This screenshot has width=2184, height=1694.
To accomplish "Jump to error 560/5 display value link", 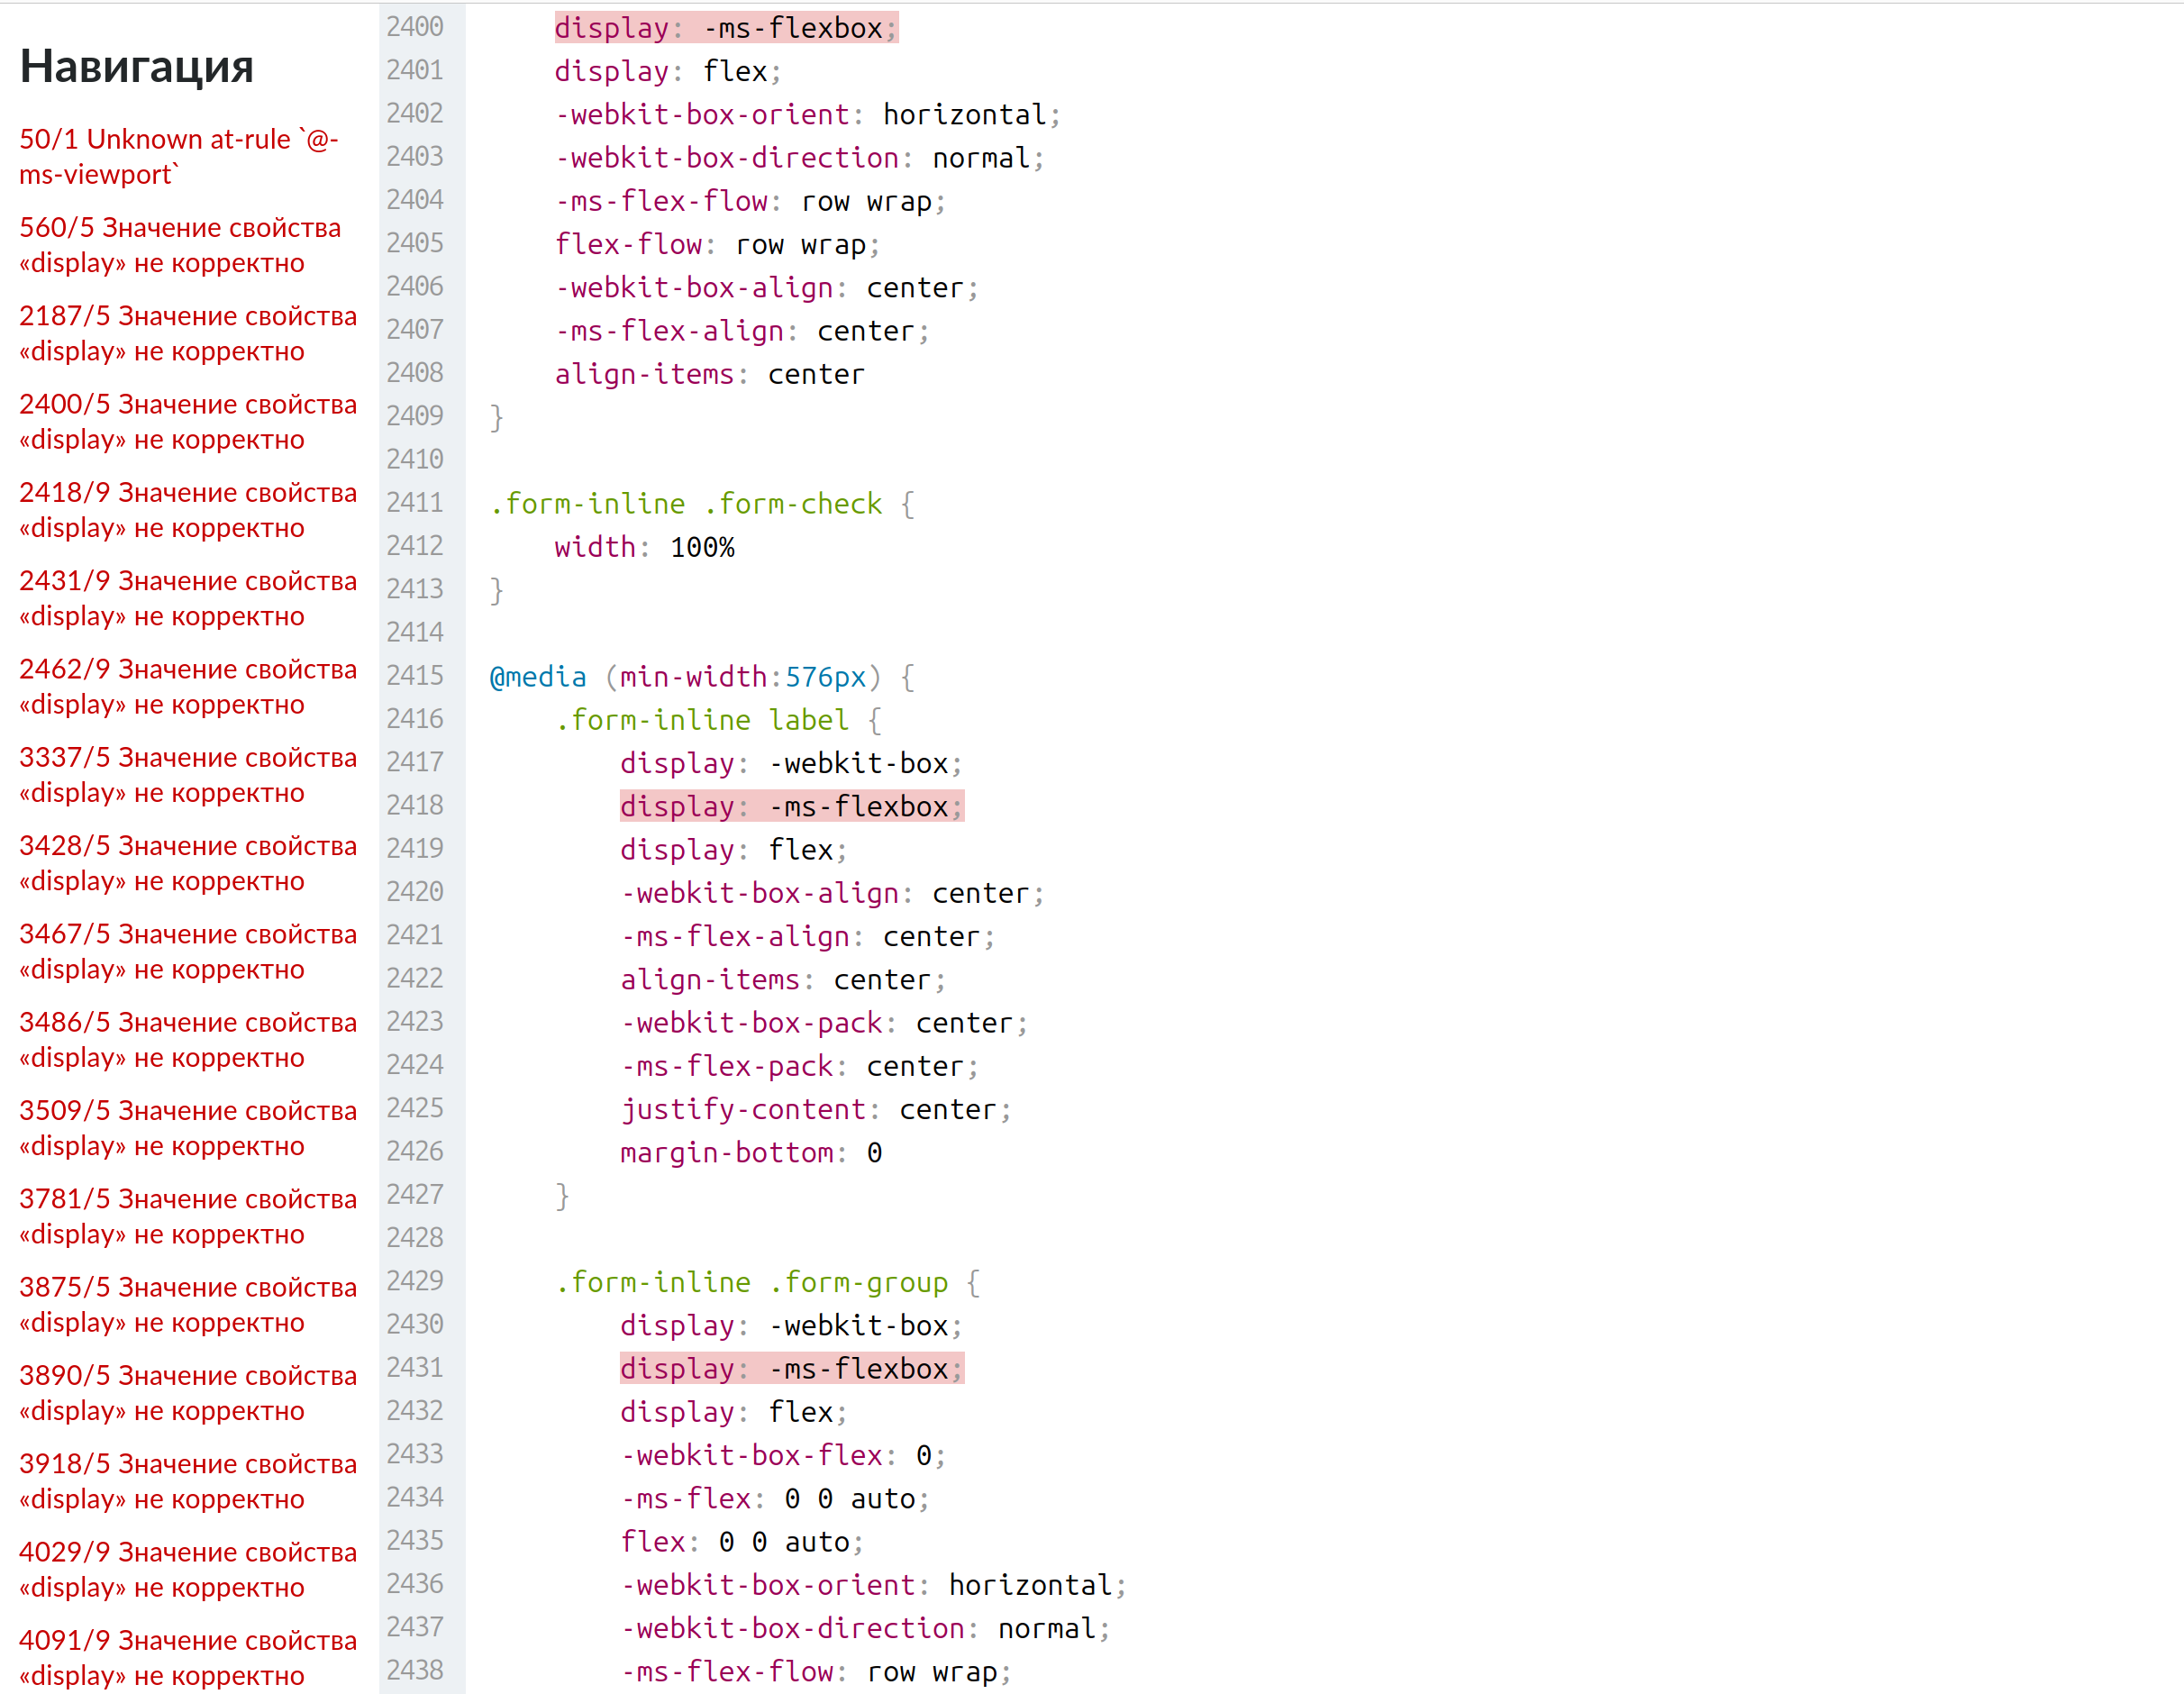I will [x=179, y=245].
